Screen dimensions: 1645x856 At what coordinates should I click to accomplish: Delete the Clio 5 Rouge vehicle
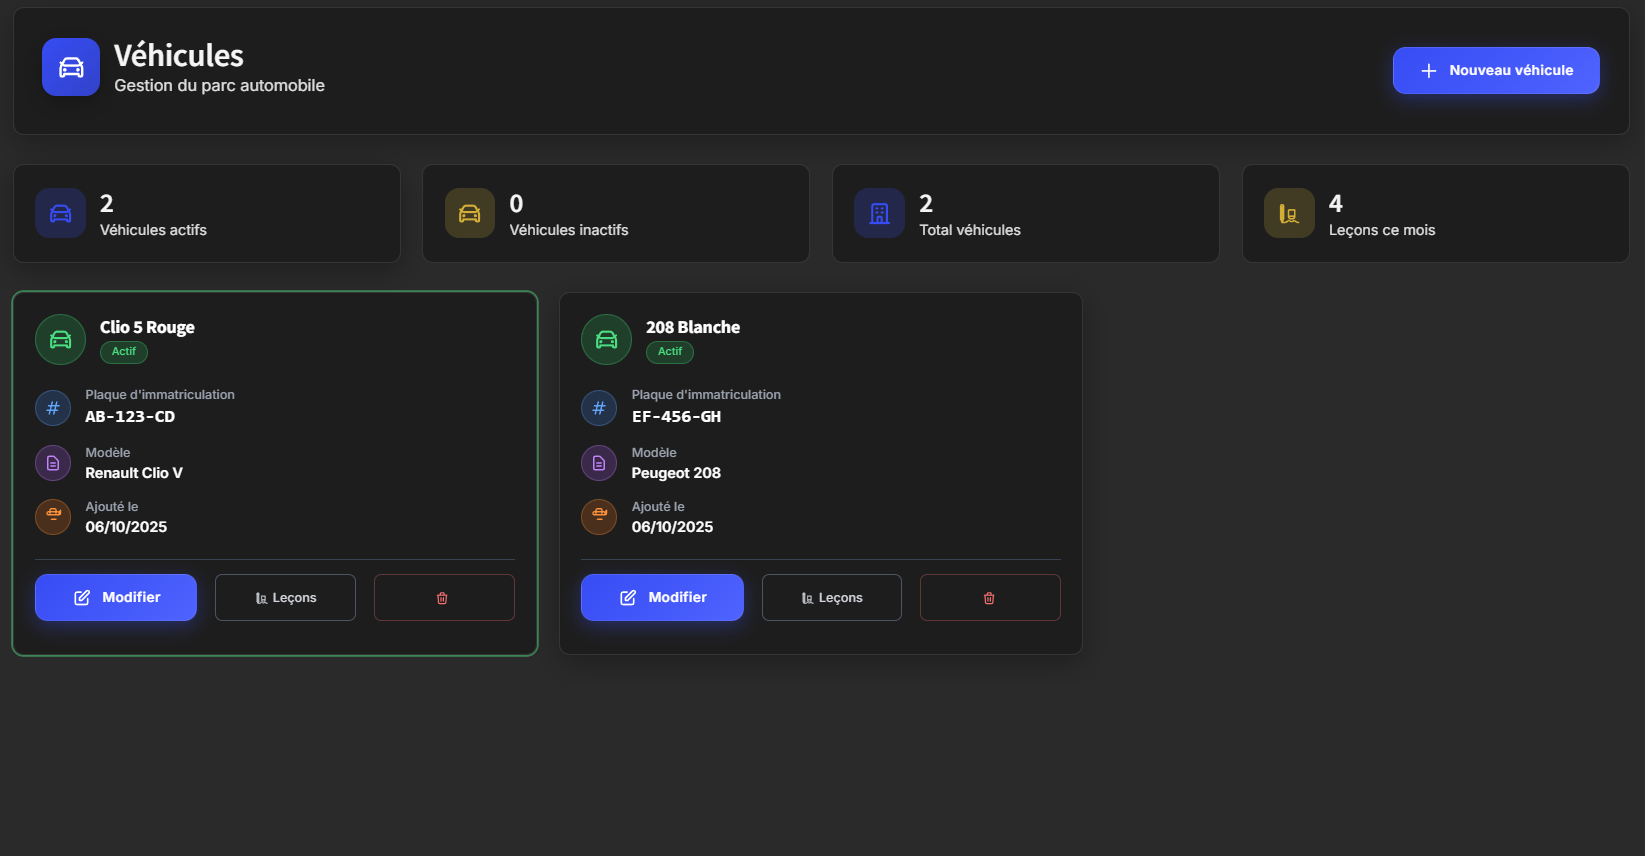click(444, 598)
